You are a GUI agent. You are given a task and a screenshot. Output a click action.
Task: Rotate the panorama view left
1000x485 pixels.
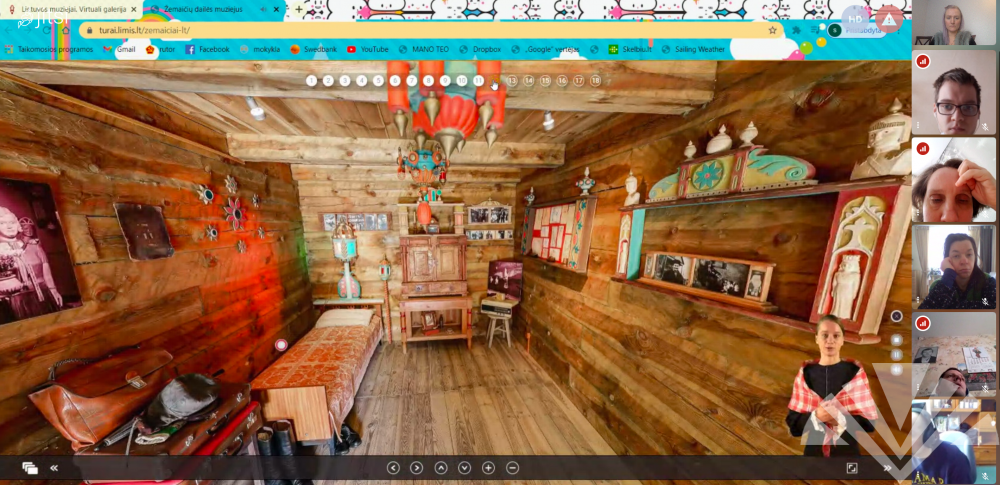point(393,468)
